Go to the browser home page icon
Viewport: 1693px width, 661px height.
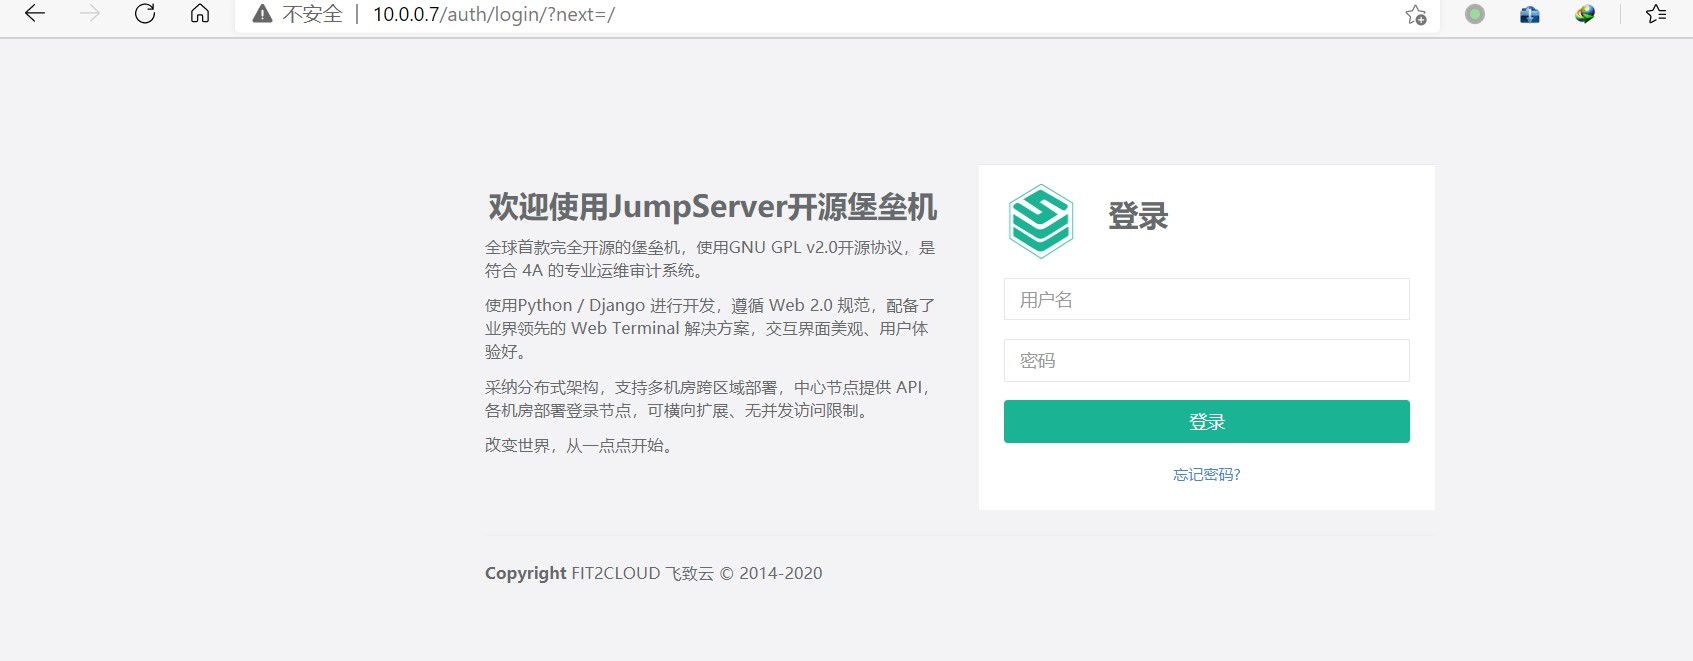pos(200,14)
